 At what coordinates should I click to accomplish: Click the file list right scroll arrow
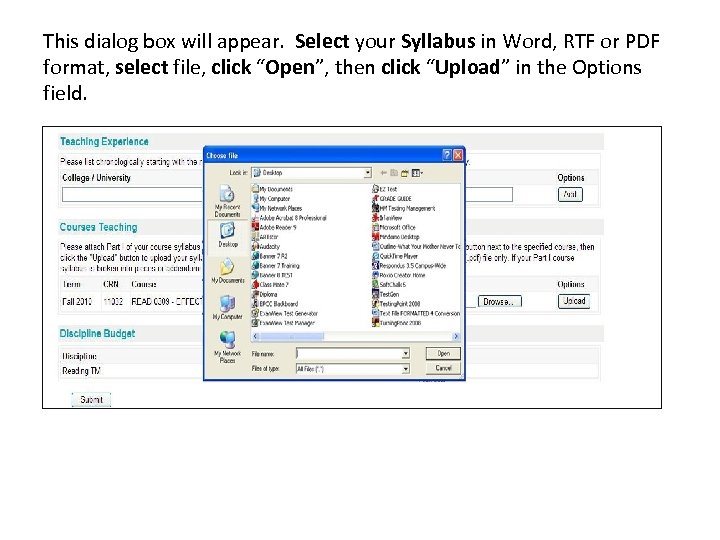[456, 337]
